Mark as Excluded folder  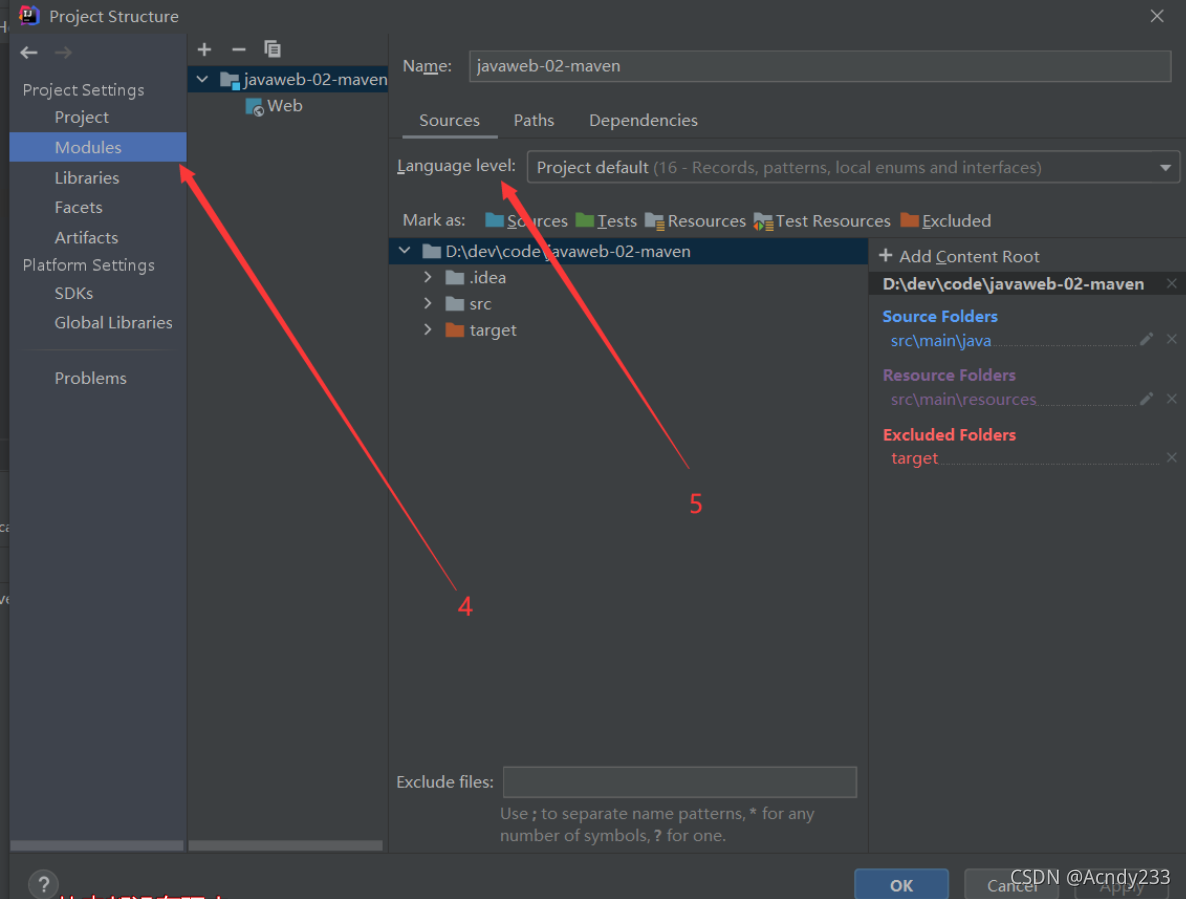tap(945, 221)
